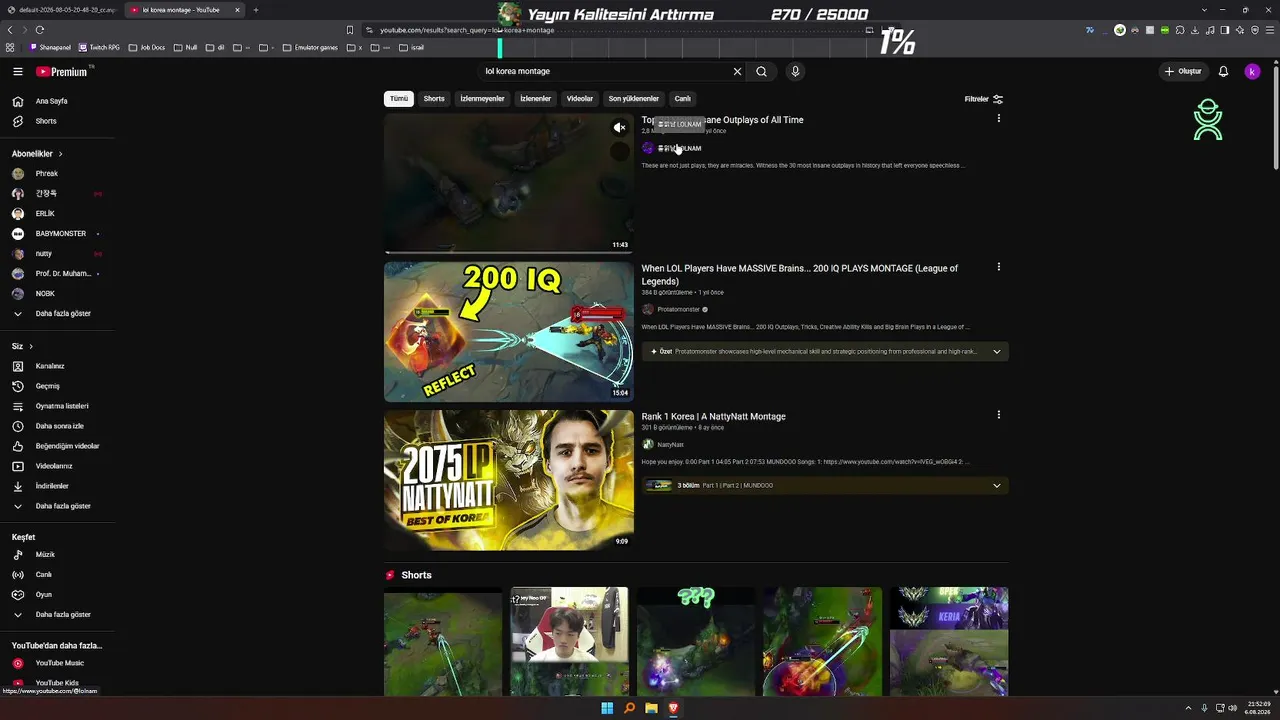Open the Siz section chevron
This screenshot has width=1280, height=720.
point(31,346)
